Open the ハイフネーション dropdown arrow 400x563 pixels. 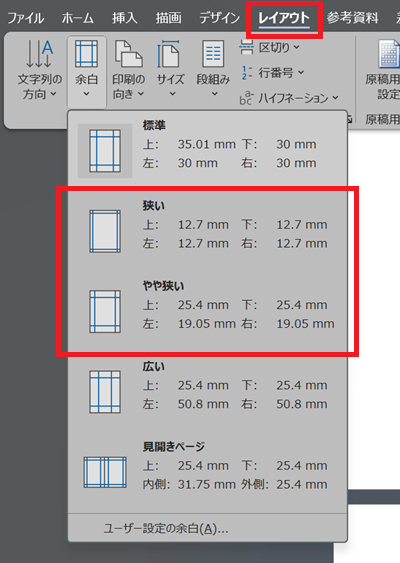[x=335, y=98]
